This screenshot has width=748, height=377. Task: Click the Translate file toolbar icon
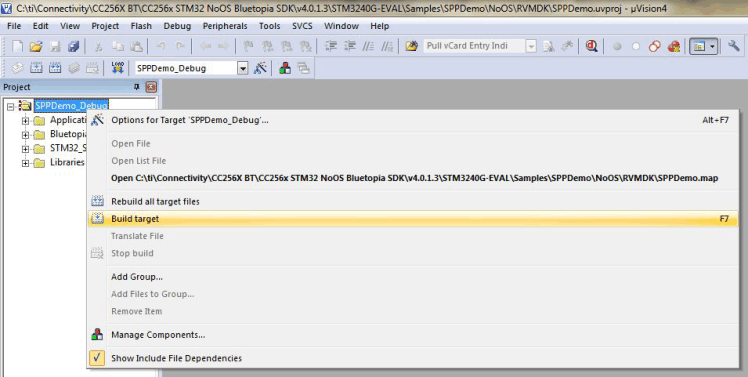pyautogui.click(x=18, y=68)
